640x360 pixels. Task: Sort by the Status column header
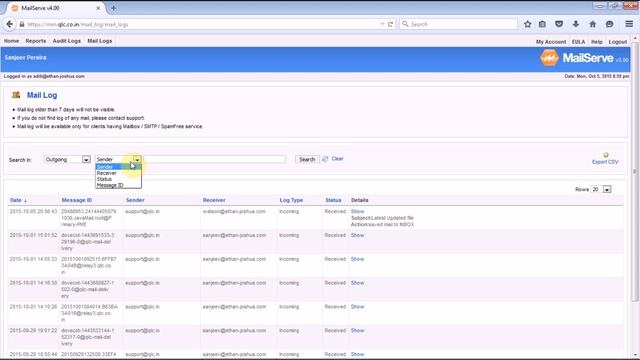pos(333,200)
